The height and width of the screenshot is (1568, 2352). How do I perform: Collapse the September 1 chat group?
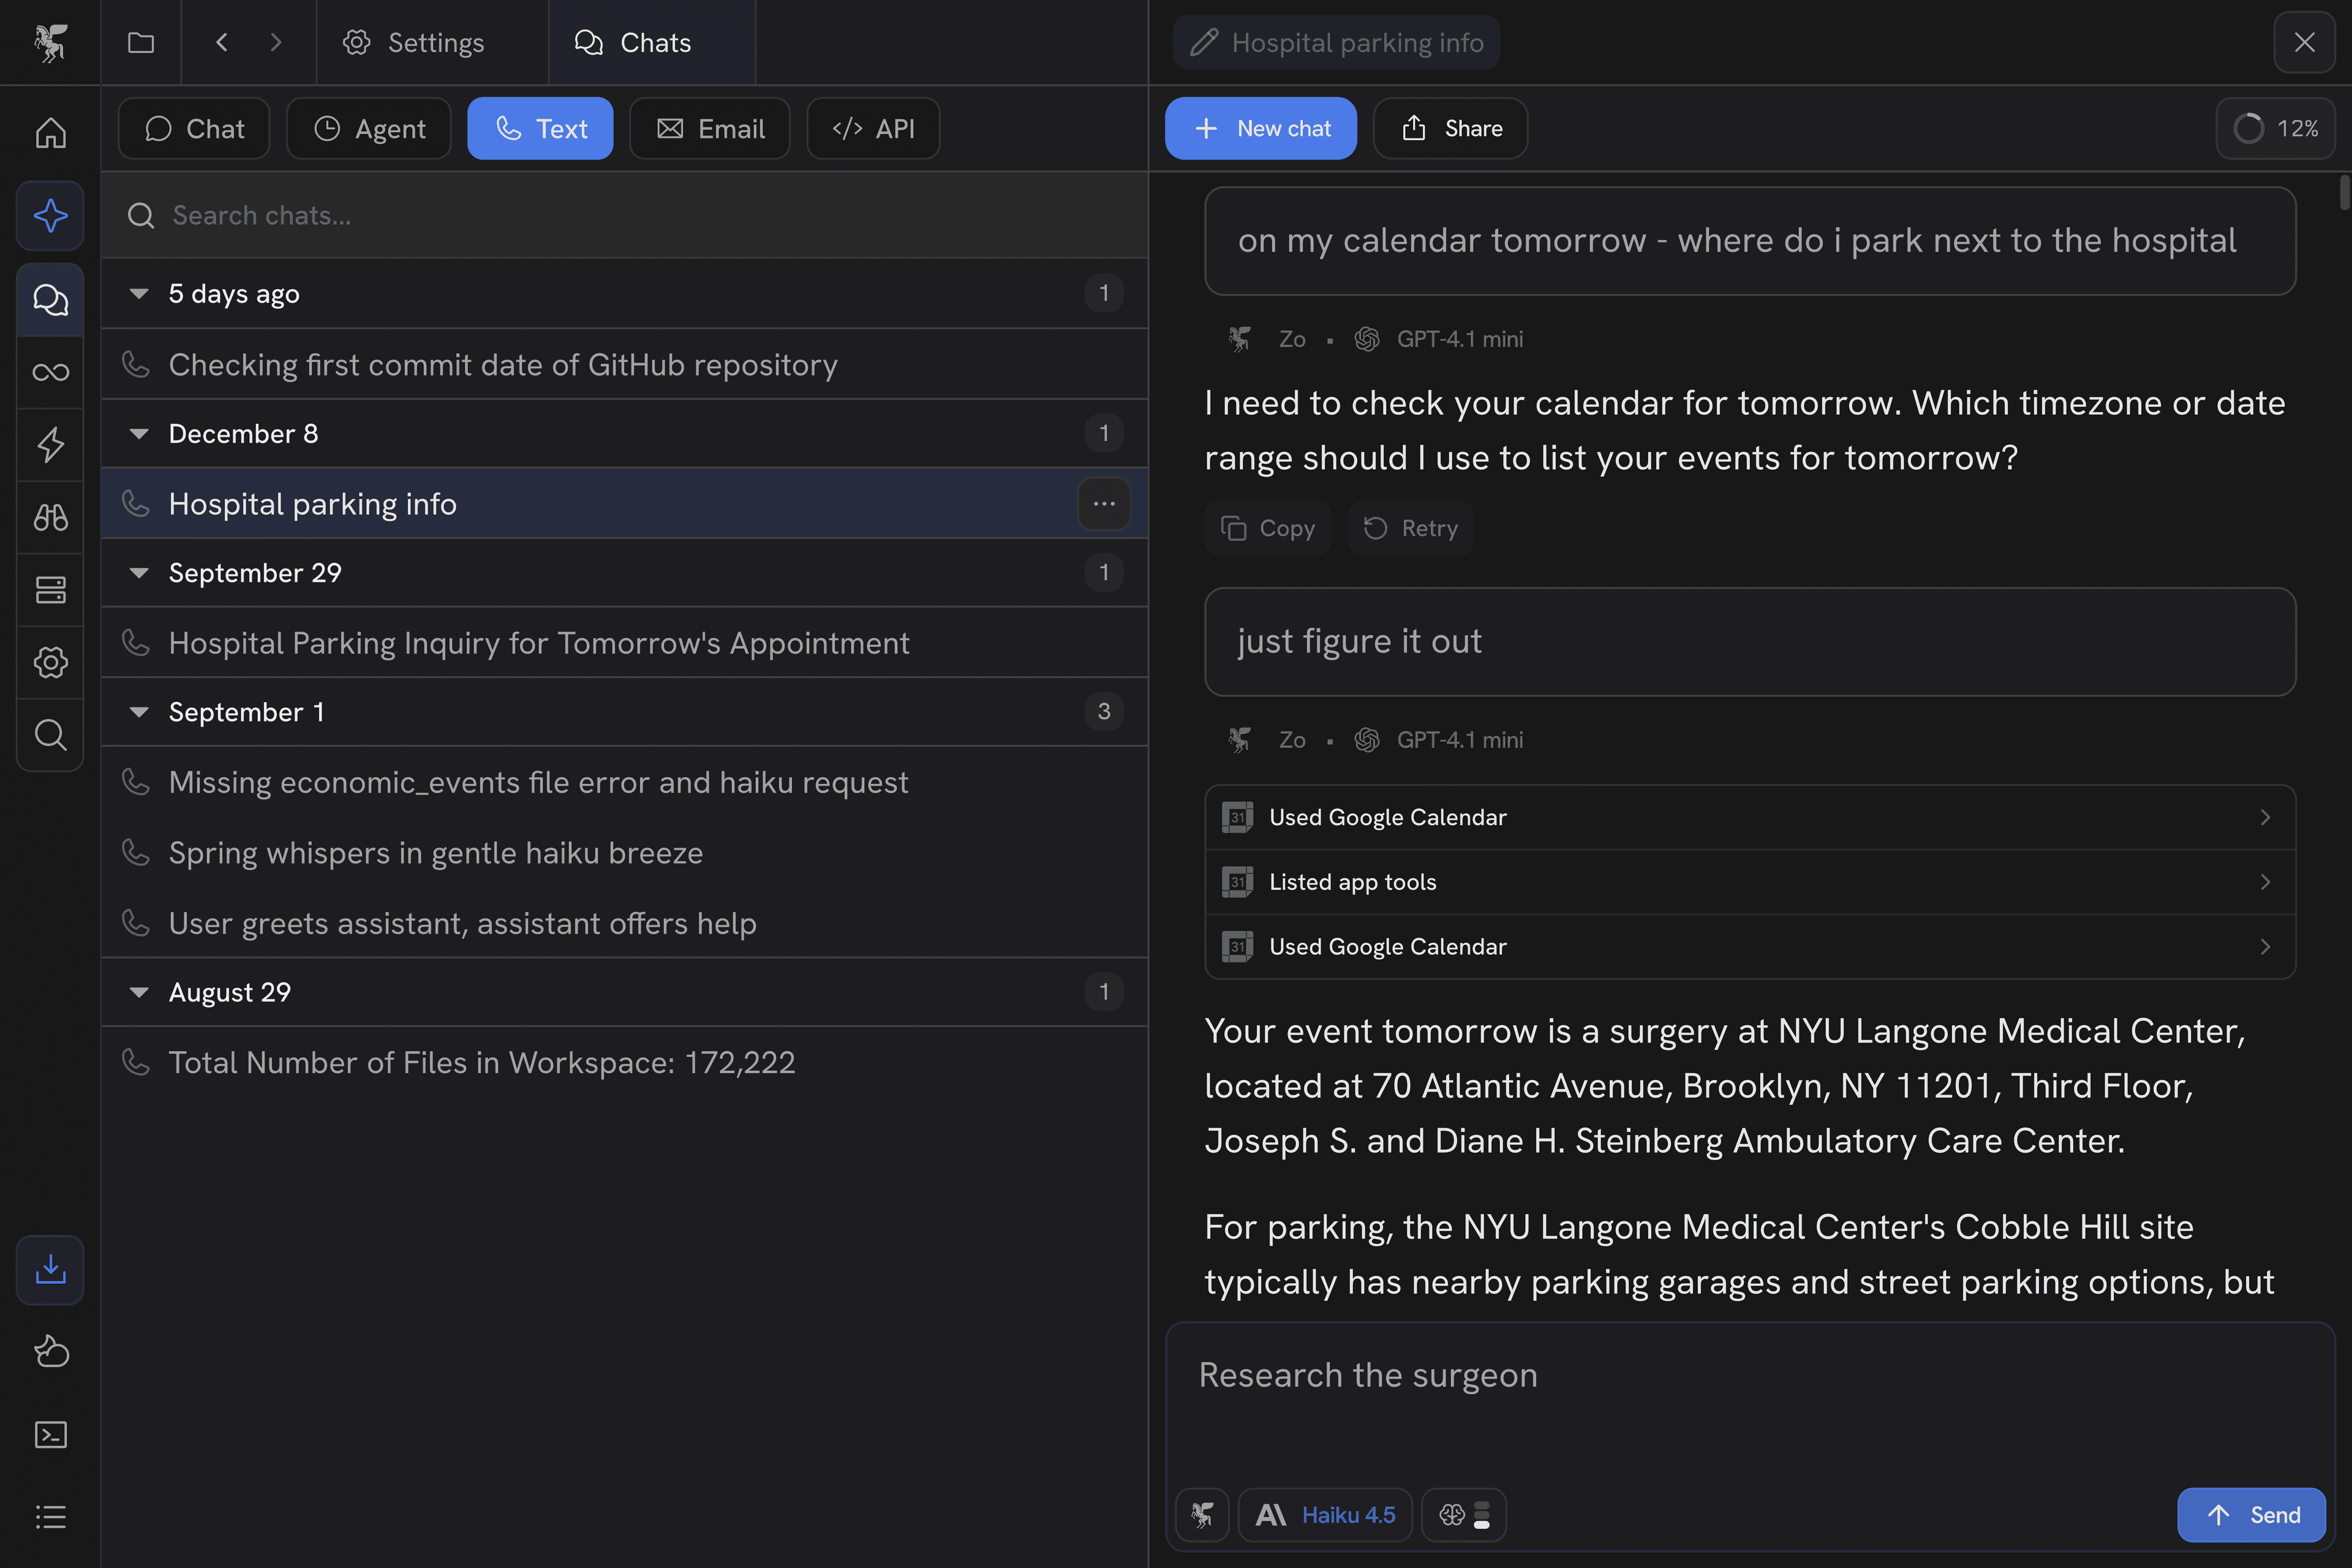pyautogui.click(x=139, y=712)
